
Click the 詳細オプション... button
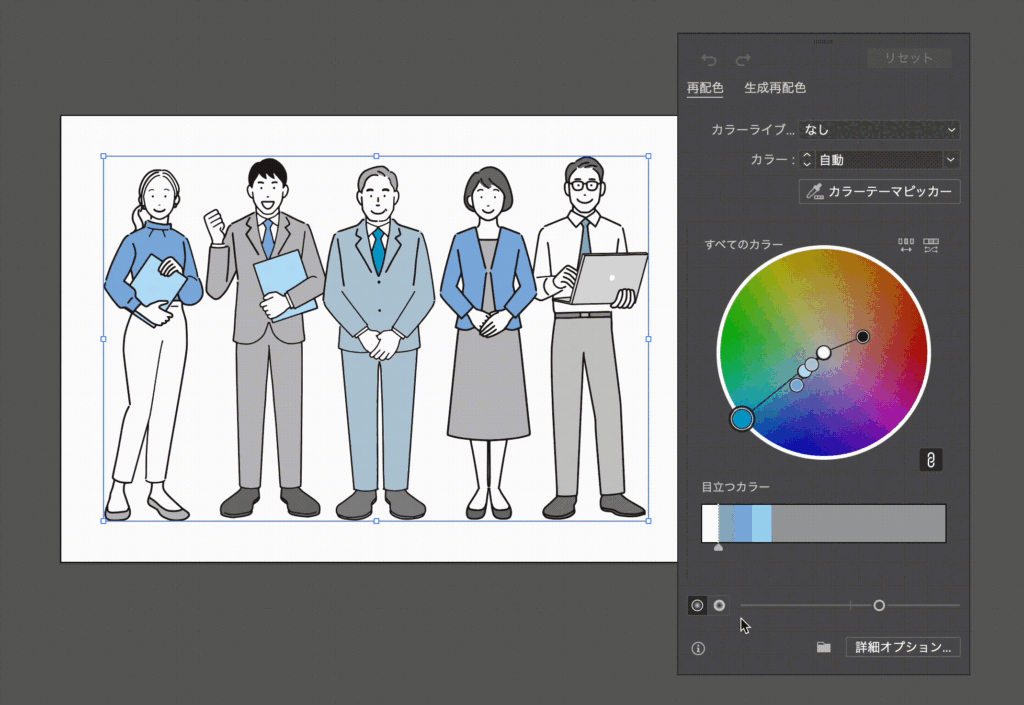pyautogui.click(x=903, y=647)
